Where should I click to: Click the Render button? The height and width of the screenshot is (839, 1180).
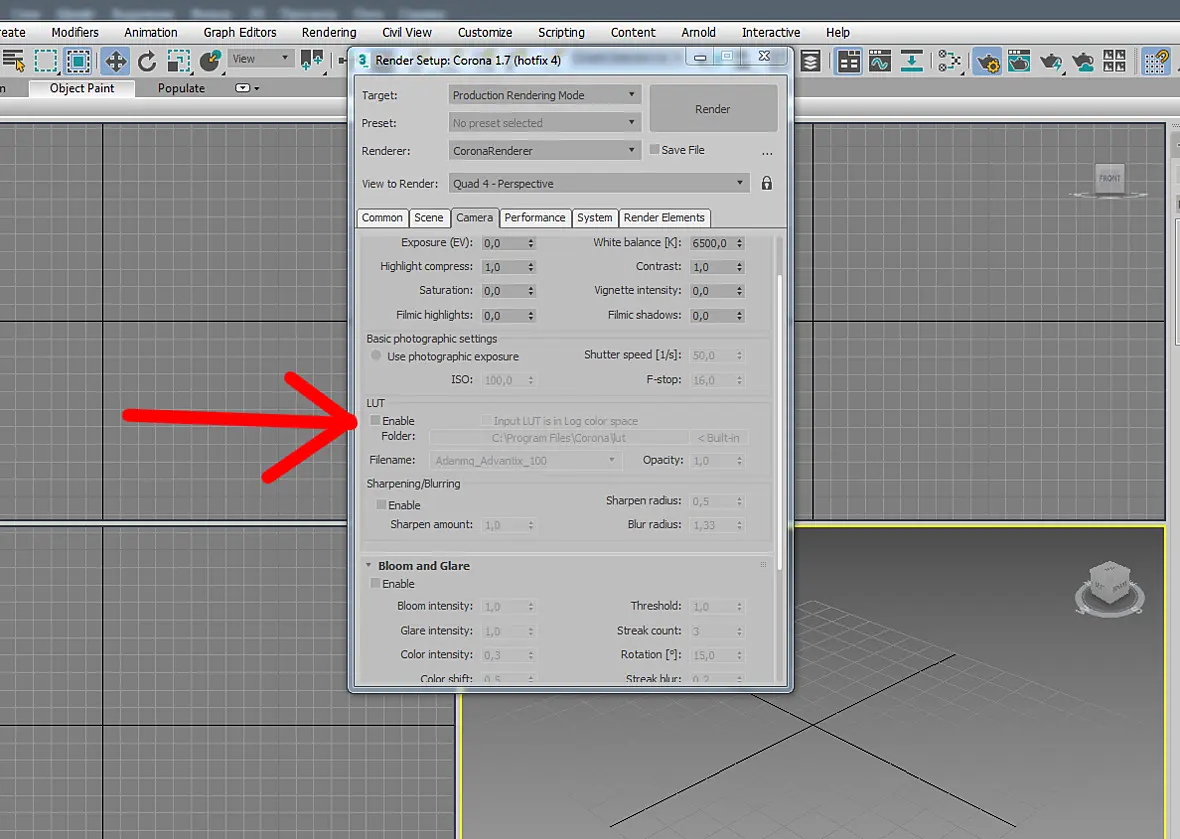pos(713,109)
